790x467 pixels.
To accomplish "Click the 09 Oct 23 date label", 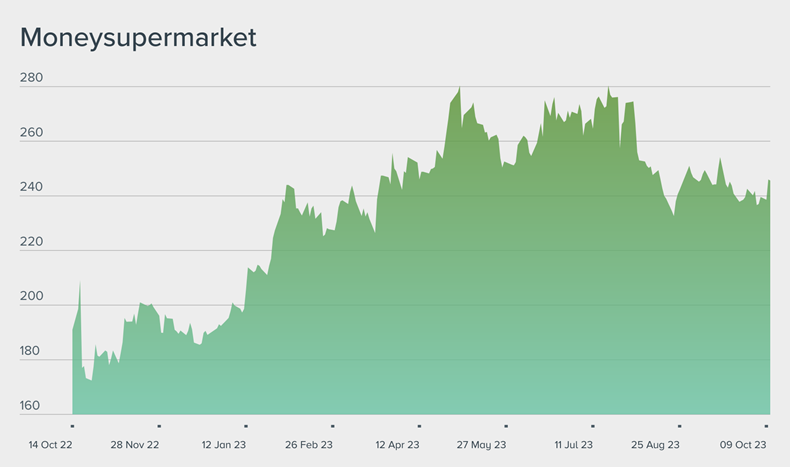I will tap(743, 445).
